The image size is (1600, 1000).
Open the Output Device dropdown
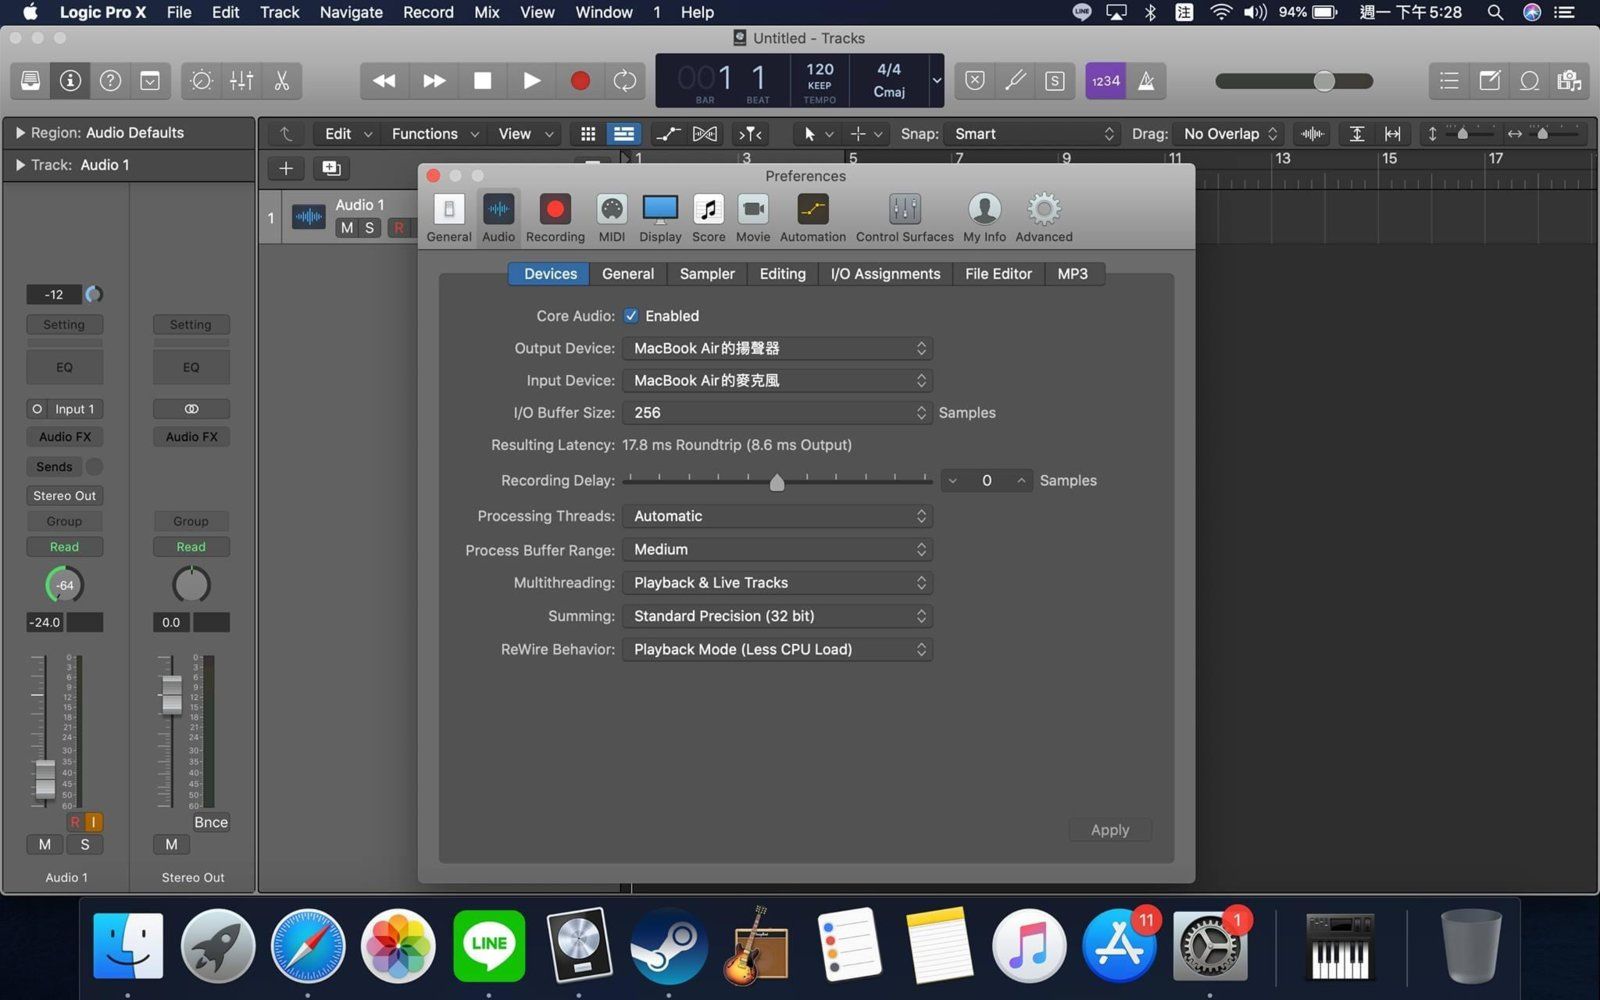[x=777, y=348]
